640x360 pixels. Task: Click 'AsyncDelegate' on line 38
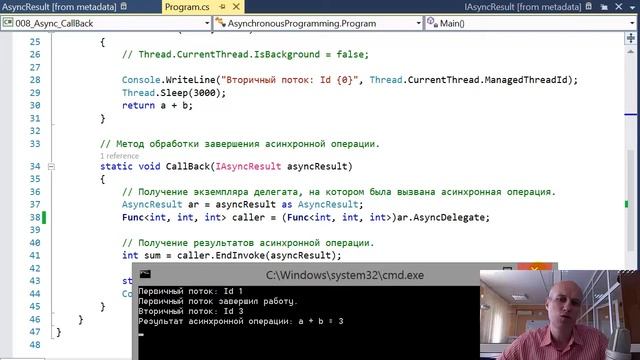[x=449, y=217]
